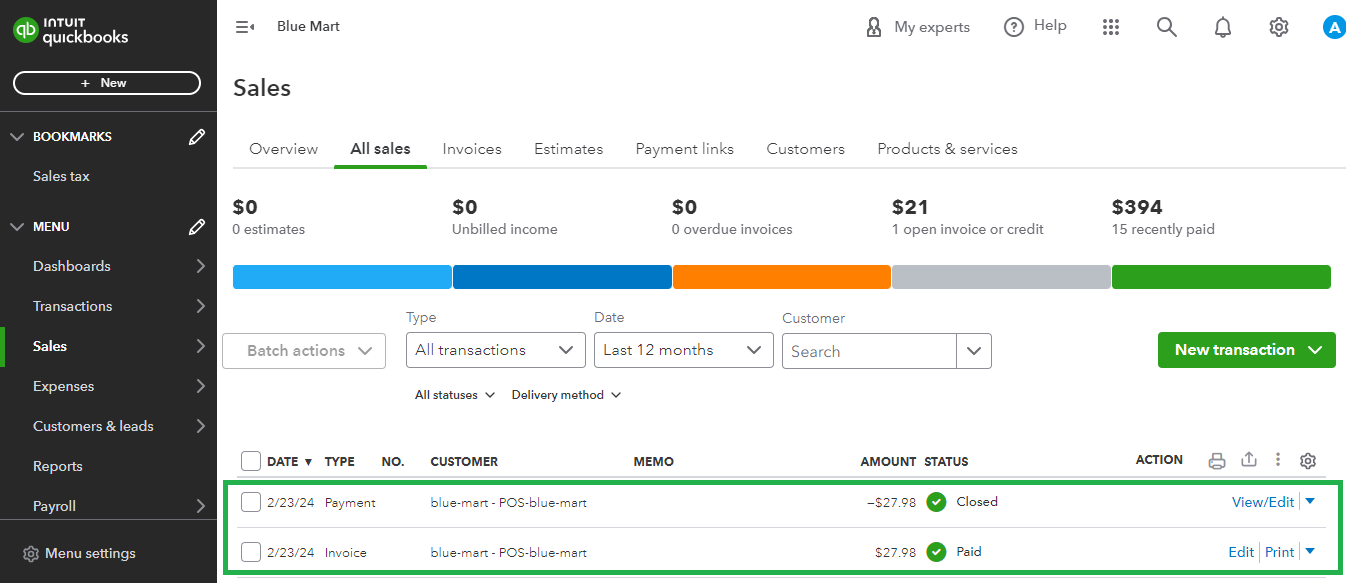This screenshot has width=1346, height=583.
Task: Collapse the left navigation menu icon
Action: point(244,27)
